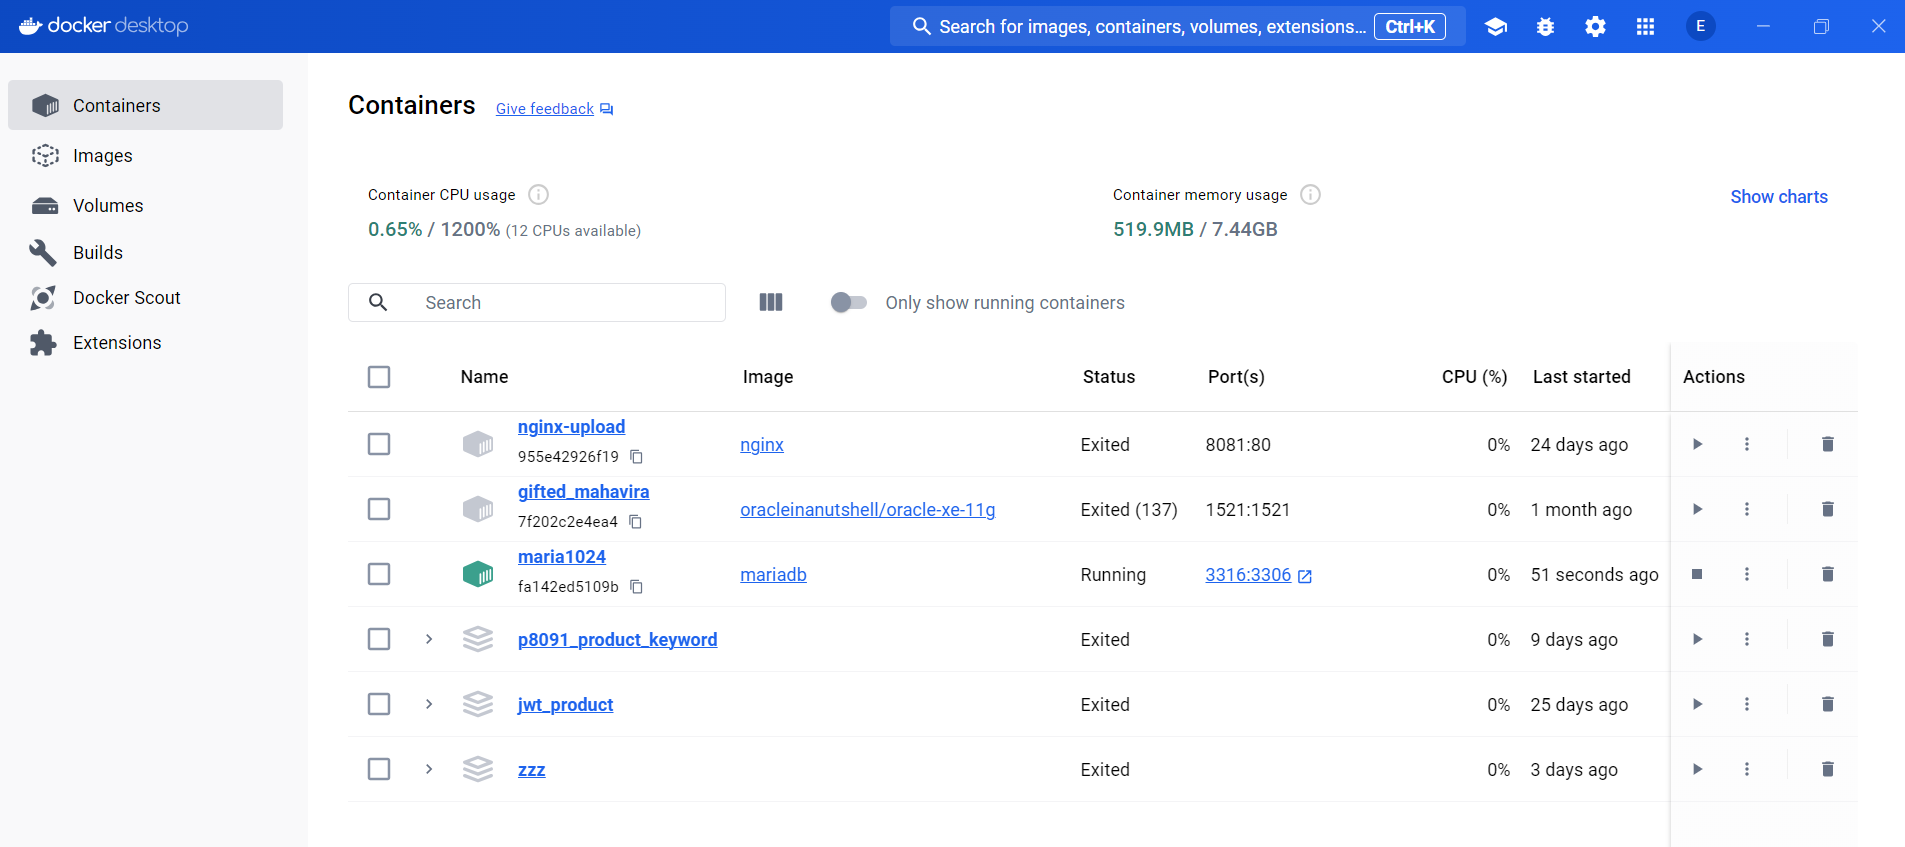Copy the maria1024 container ID
Screen dimensions: 1905x847
click(x=636, y=587)
